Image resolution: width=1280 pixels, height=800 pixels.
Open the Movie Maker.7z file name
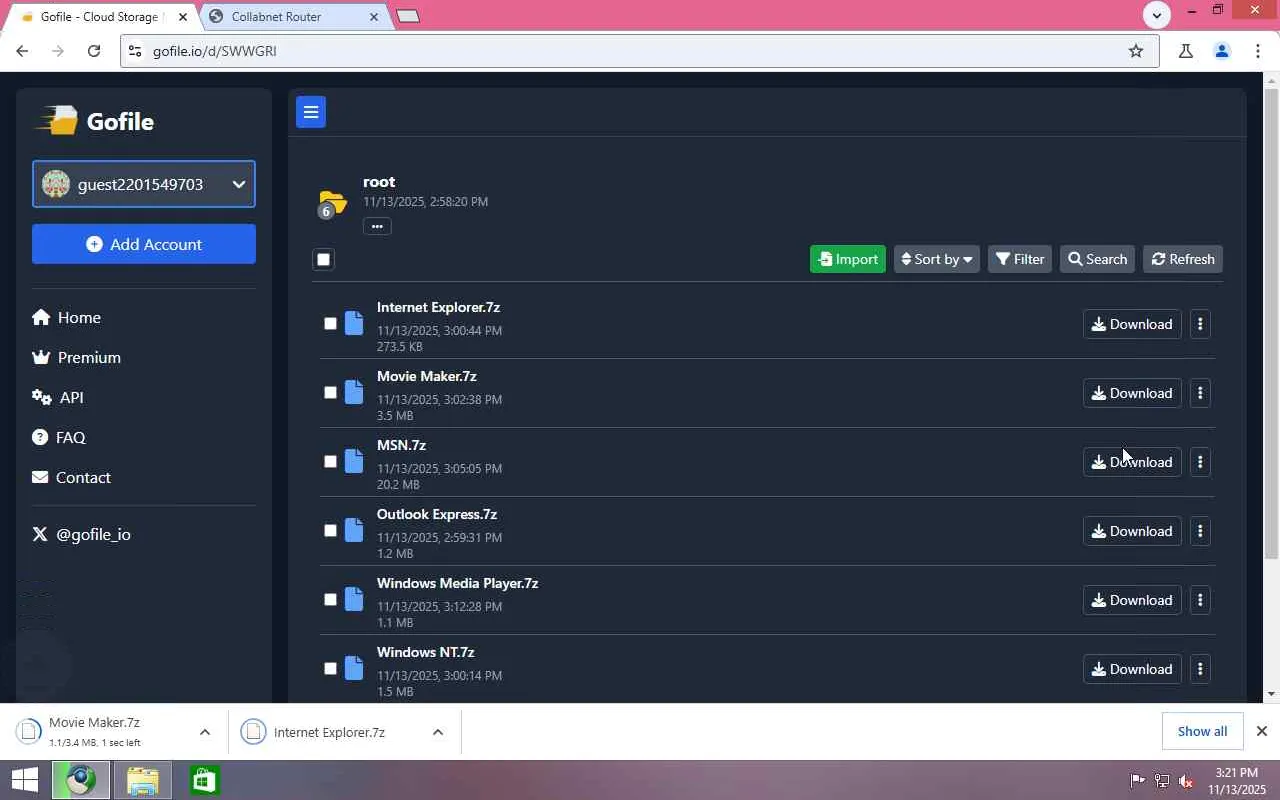click(427, 376)
